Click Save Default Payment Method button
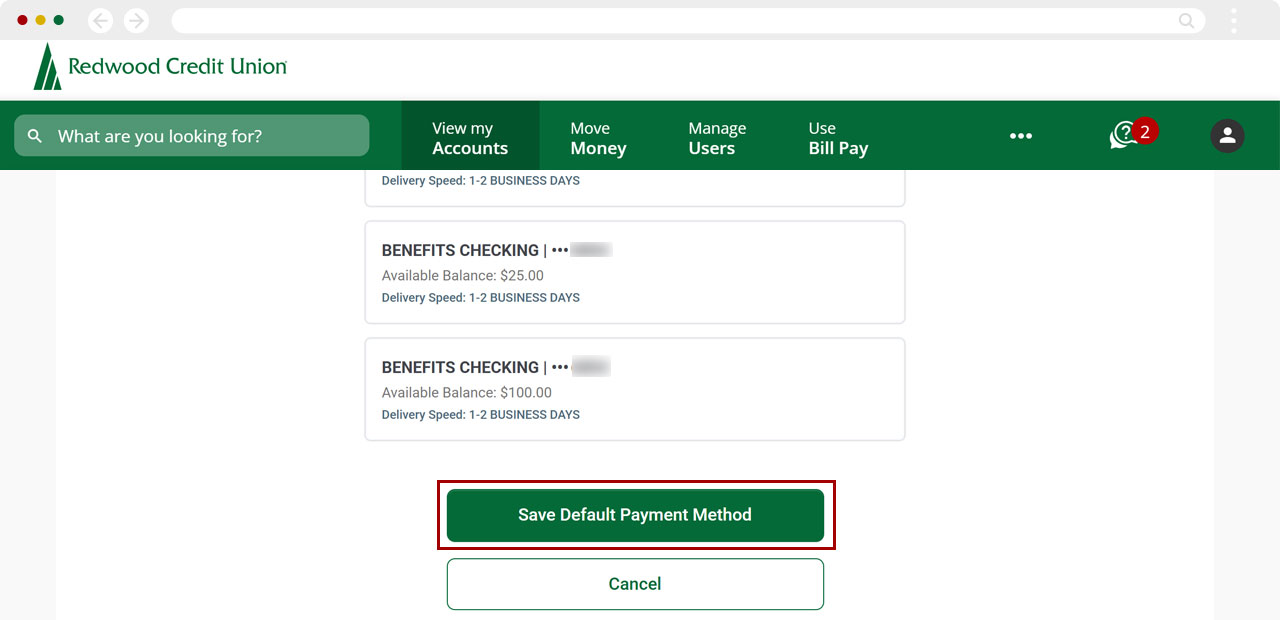This screenshot has height=620, width=1280. 635,515
